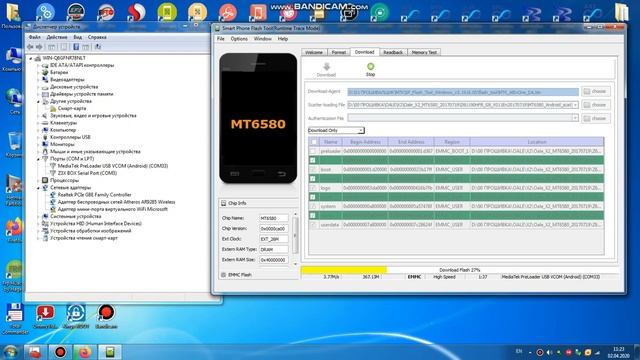Click the Chip Name field MT6580

point(273,218)
